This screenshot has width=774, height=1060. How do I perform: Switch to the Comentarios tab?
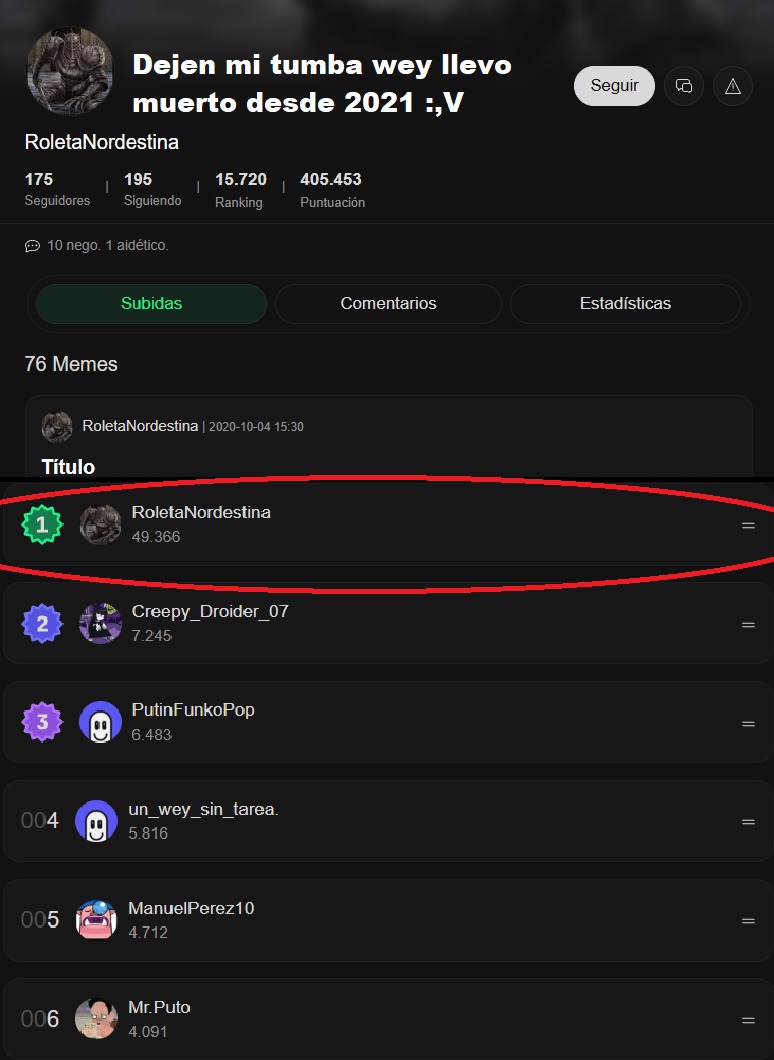pos(388,303)
